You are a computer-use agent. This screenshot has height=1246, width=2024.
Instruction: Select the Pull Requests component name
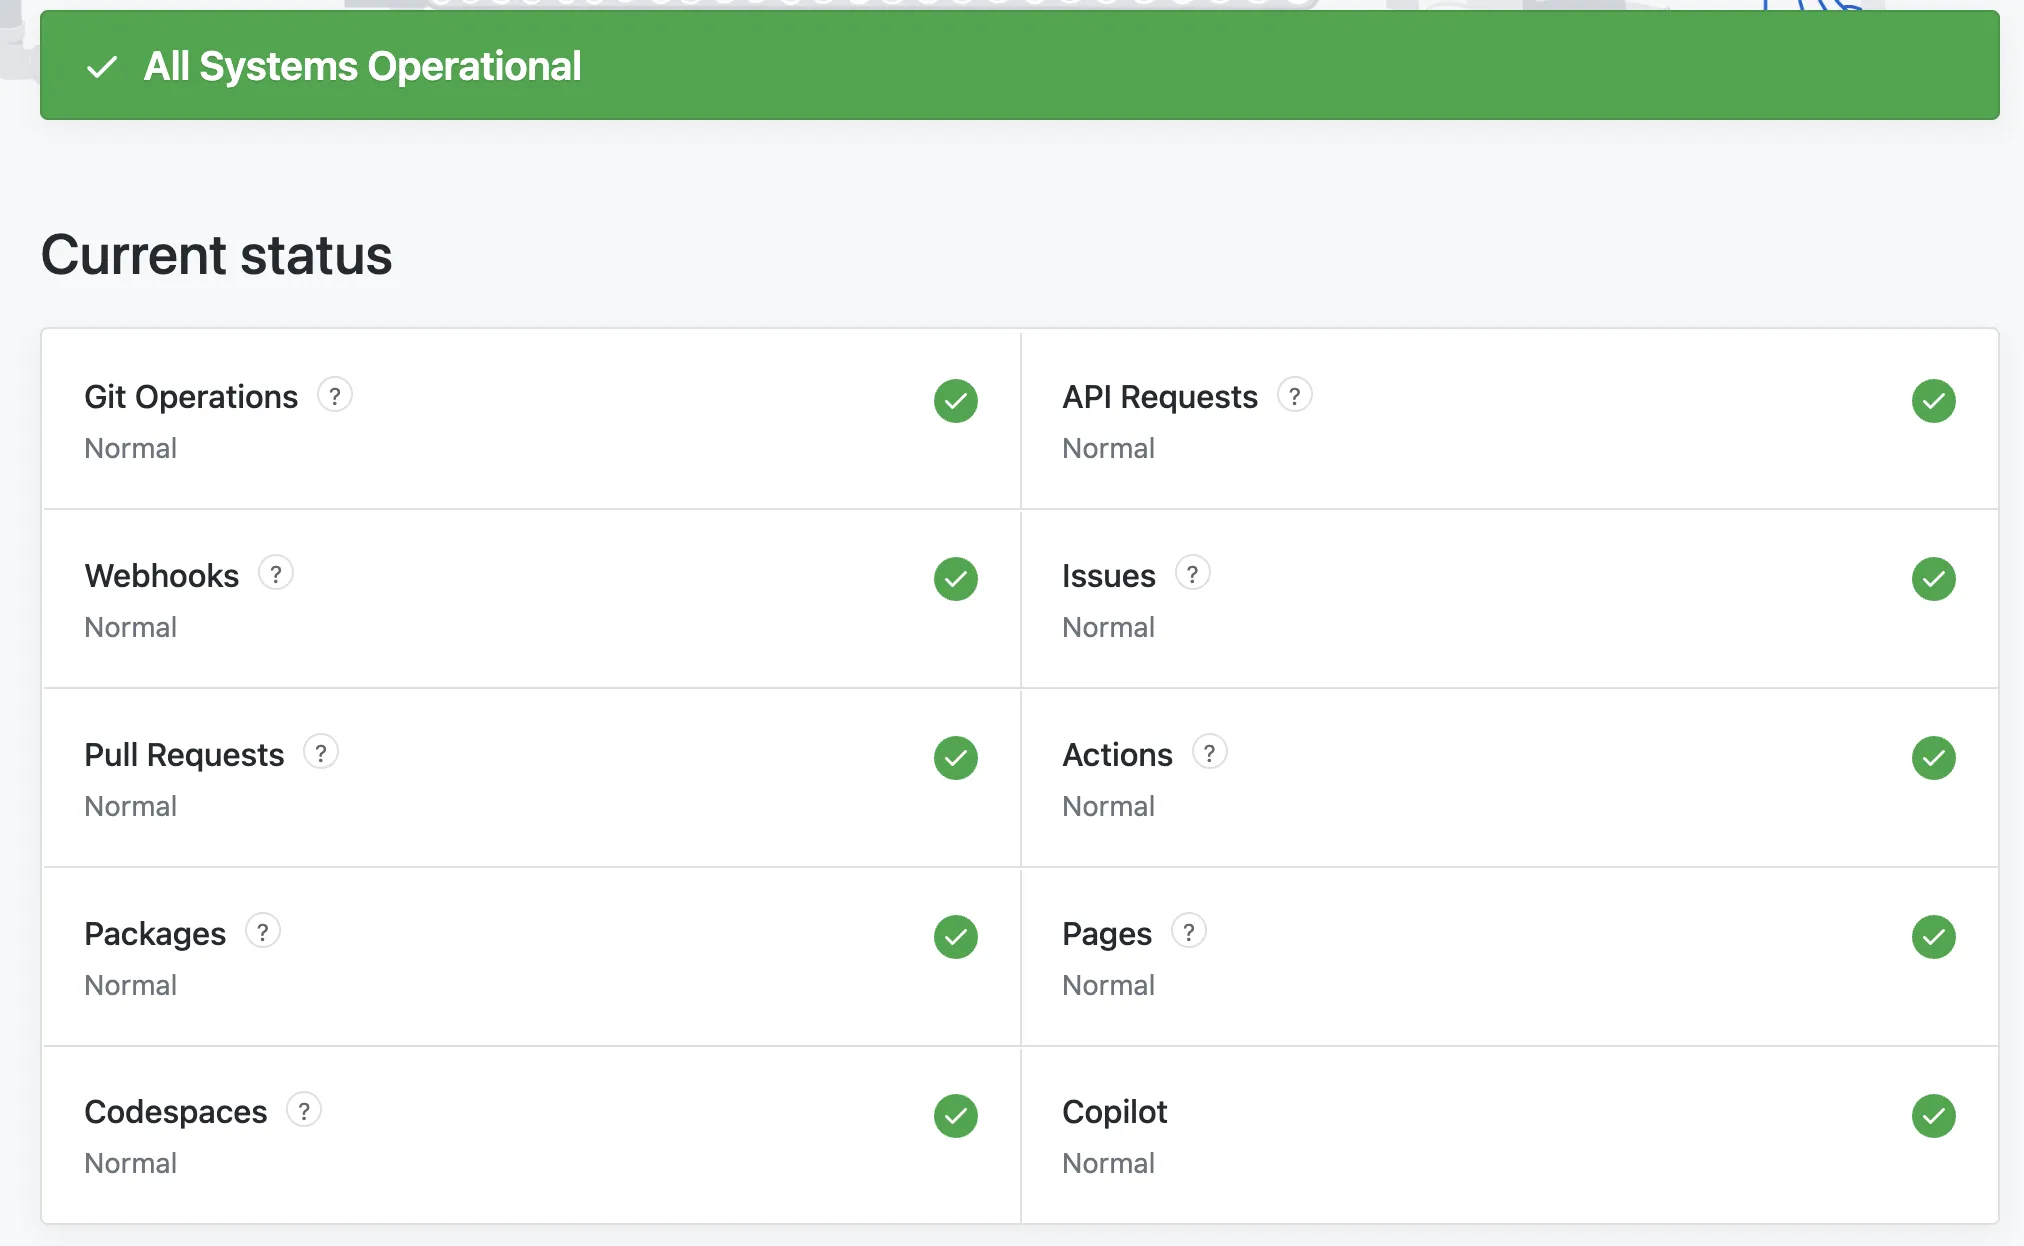[x=184, y=755]
